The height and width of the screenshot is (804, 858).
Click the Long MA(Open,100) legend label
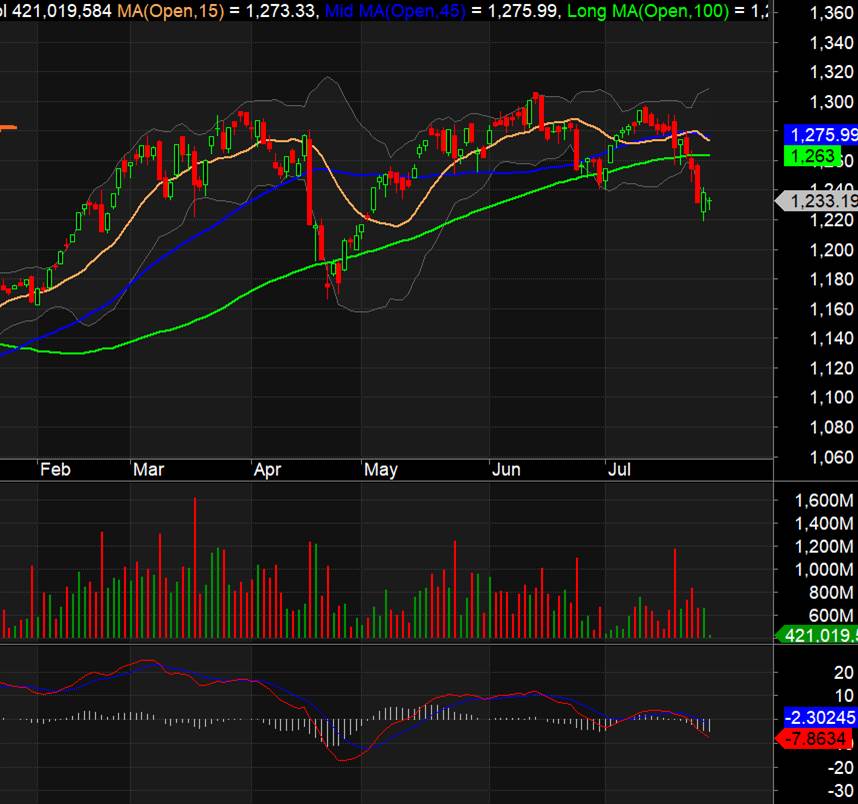click(x=648, y=11)
